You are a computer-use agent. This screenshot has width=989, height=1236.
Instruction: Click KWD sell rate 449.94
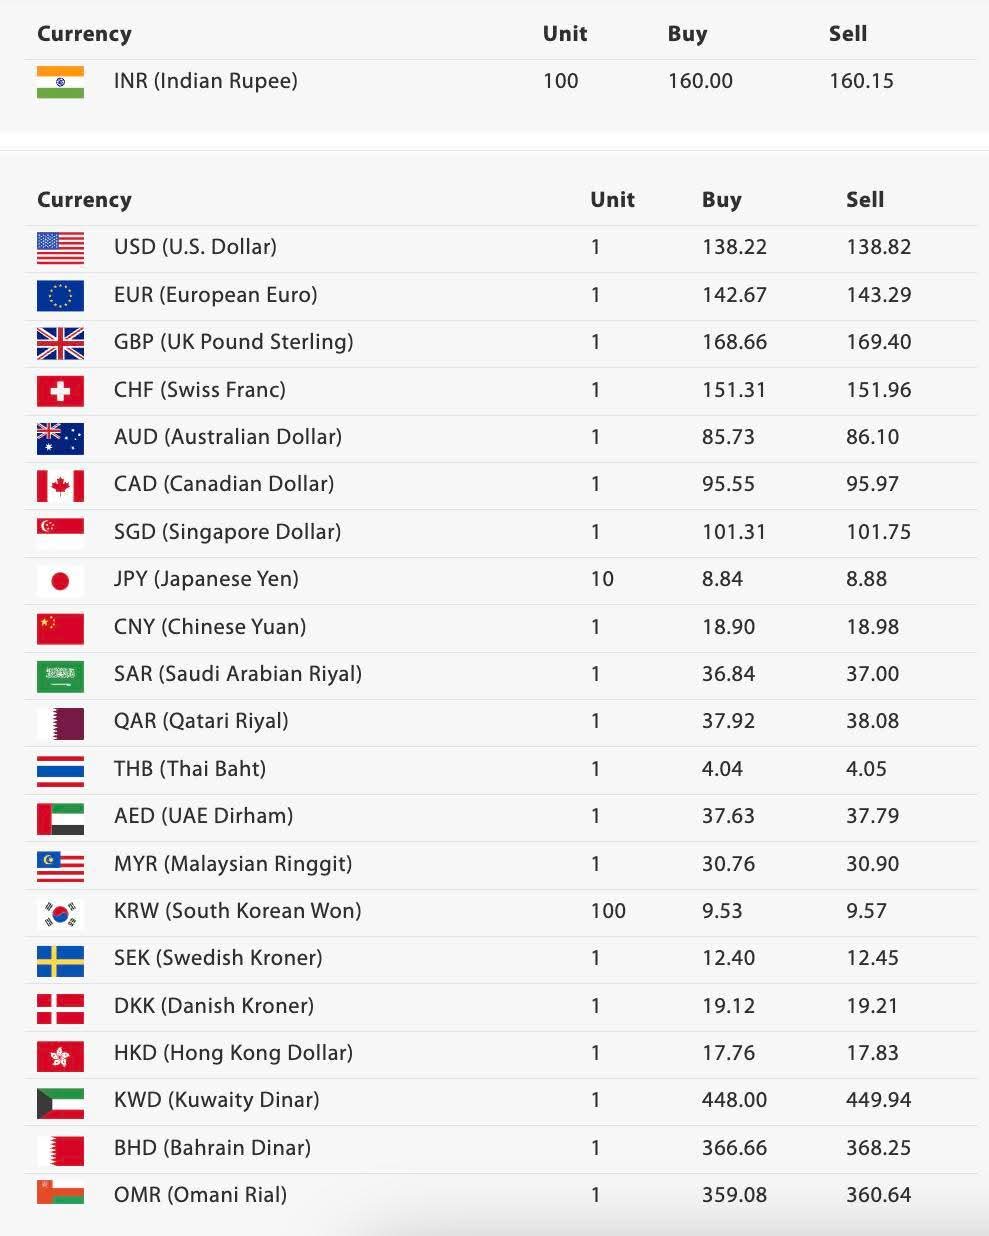pos(878,1100)
